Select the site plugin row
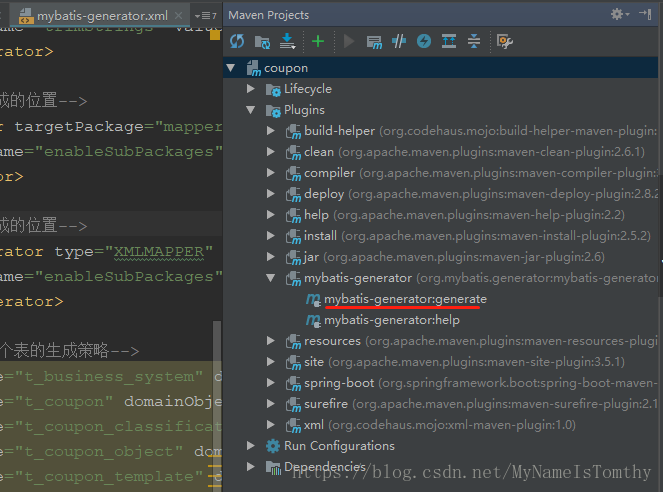The image size is (663, 492). (440, 362)
